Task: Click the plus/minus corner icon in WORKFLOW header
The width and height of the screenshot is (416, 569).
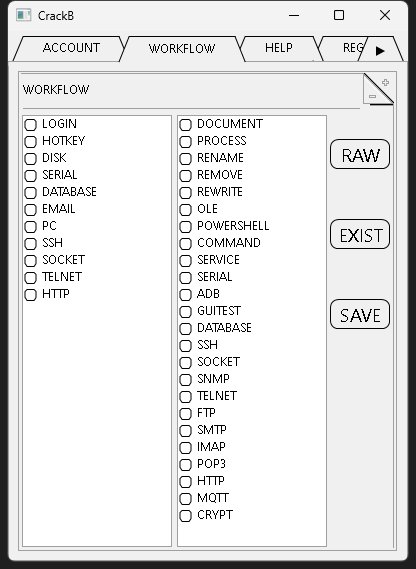Action: click(x=378, y=89)
